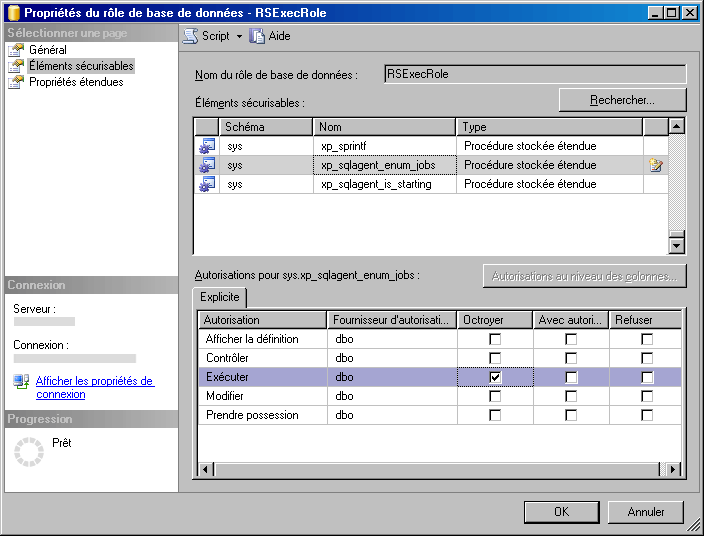Image resolution: width=704 pixels, height=537 pixels.
Task: Click the Rechercher... button
Action: click(622, 100)
